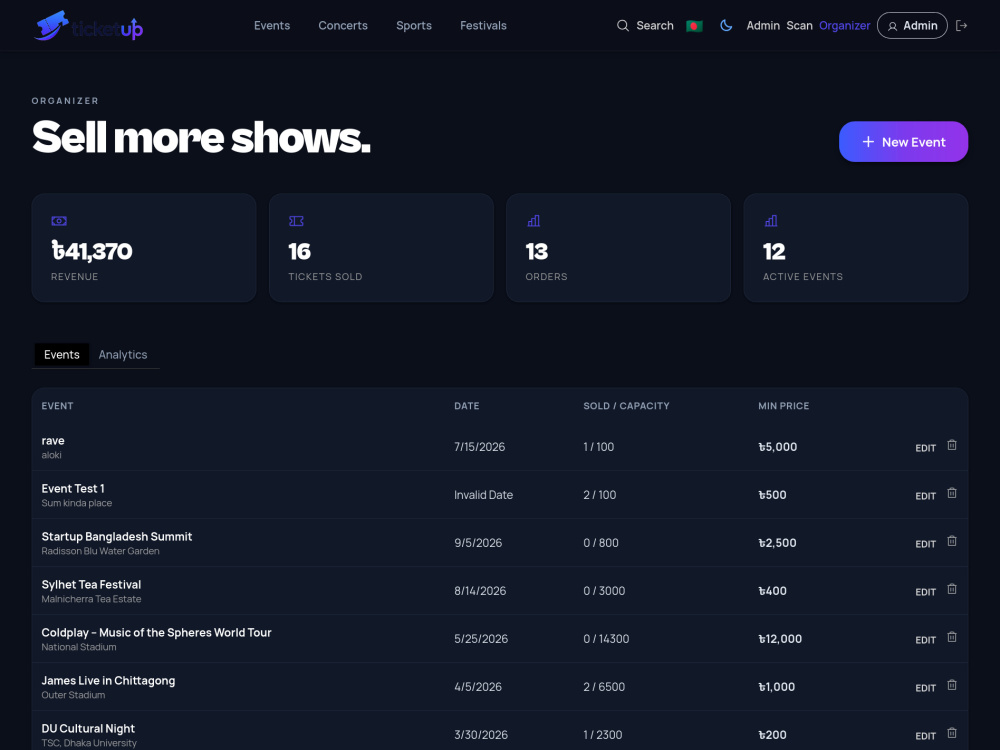This screenshot has width=1000, height=750.
Task: Click the 7/15/2026 date cell
Action: (480, 447)
